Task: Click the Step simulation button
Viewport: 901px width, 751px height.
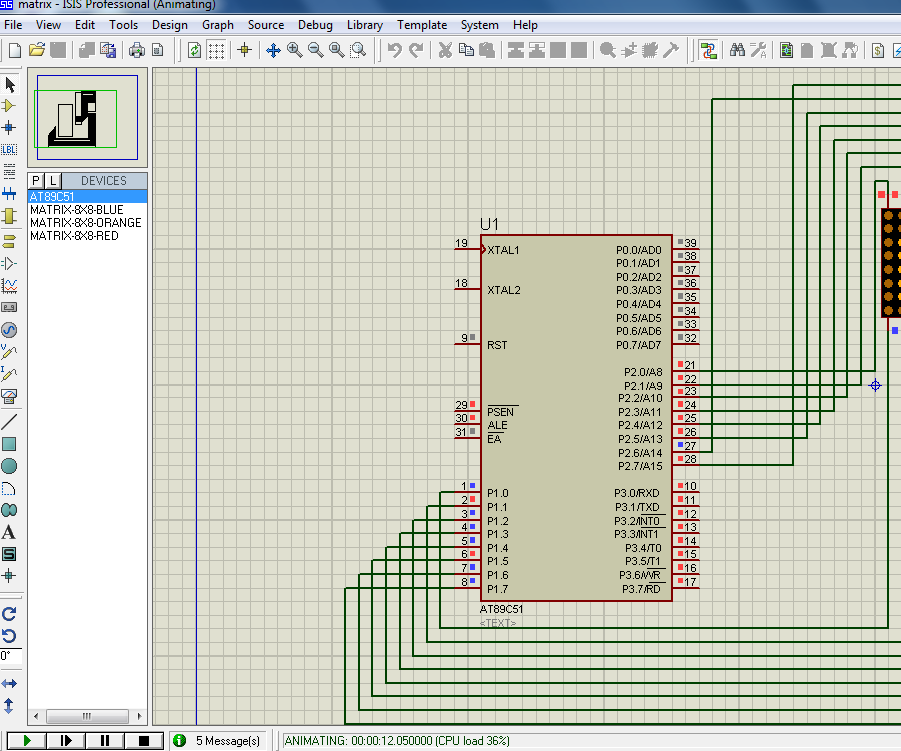Action: 66,741
